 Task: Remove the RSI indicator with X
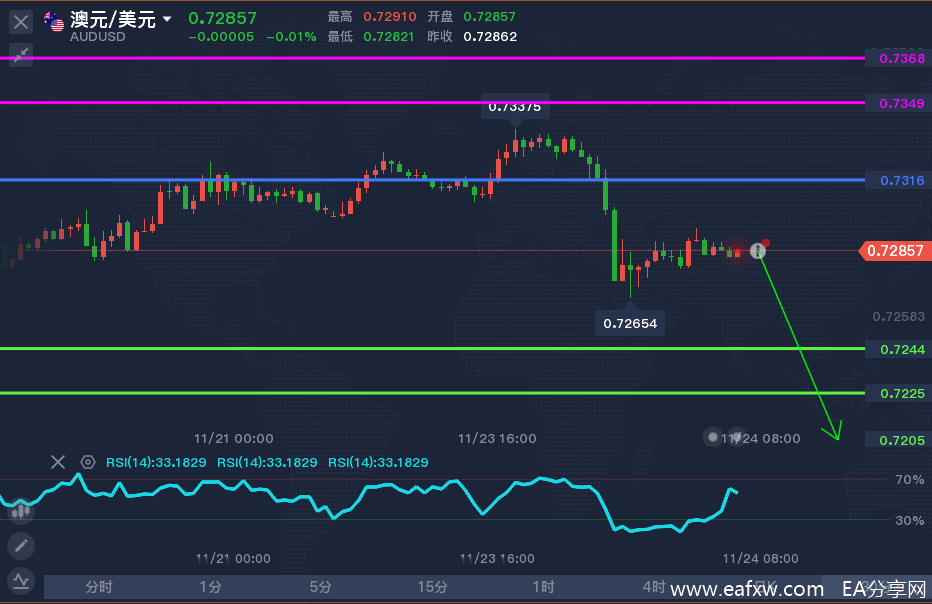coord(58,462)
